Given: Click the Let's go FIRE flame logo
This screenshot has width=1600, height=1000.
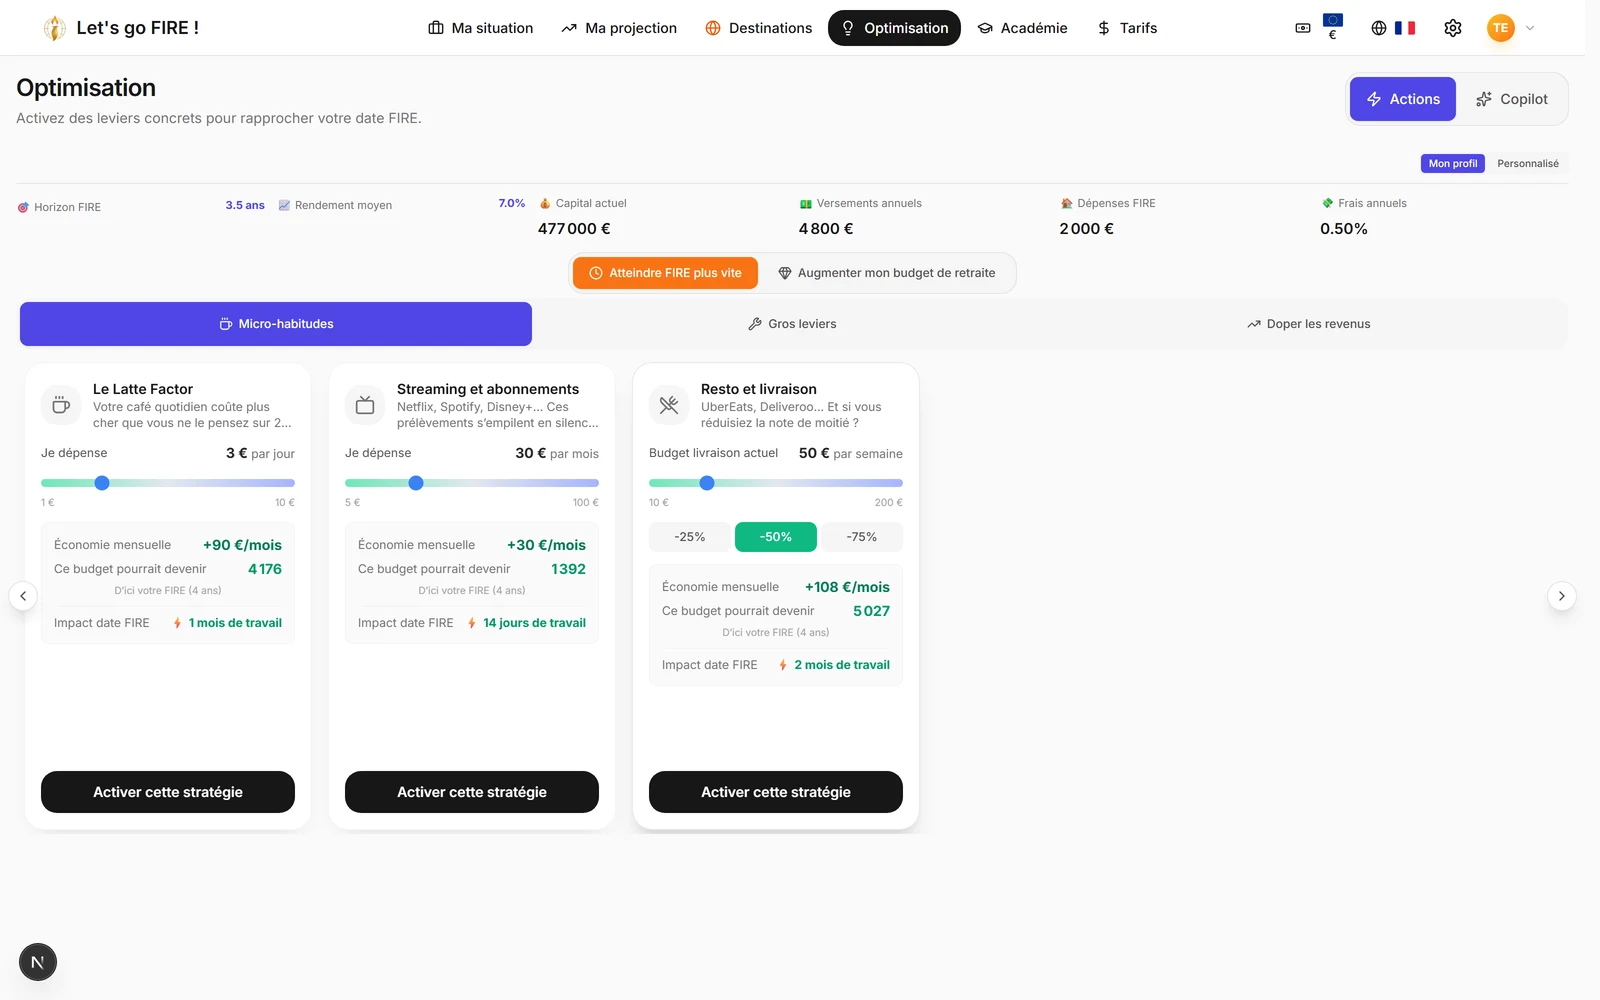Looking at the screenshot, I should [x=55, y=28].
